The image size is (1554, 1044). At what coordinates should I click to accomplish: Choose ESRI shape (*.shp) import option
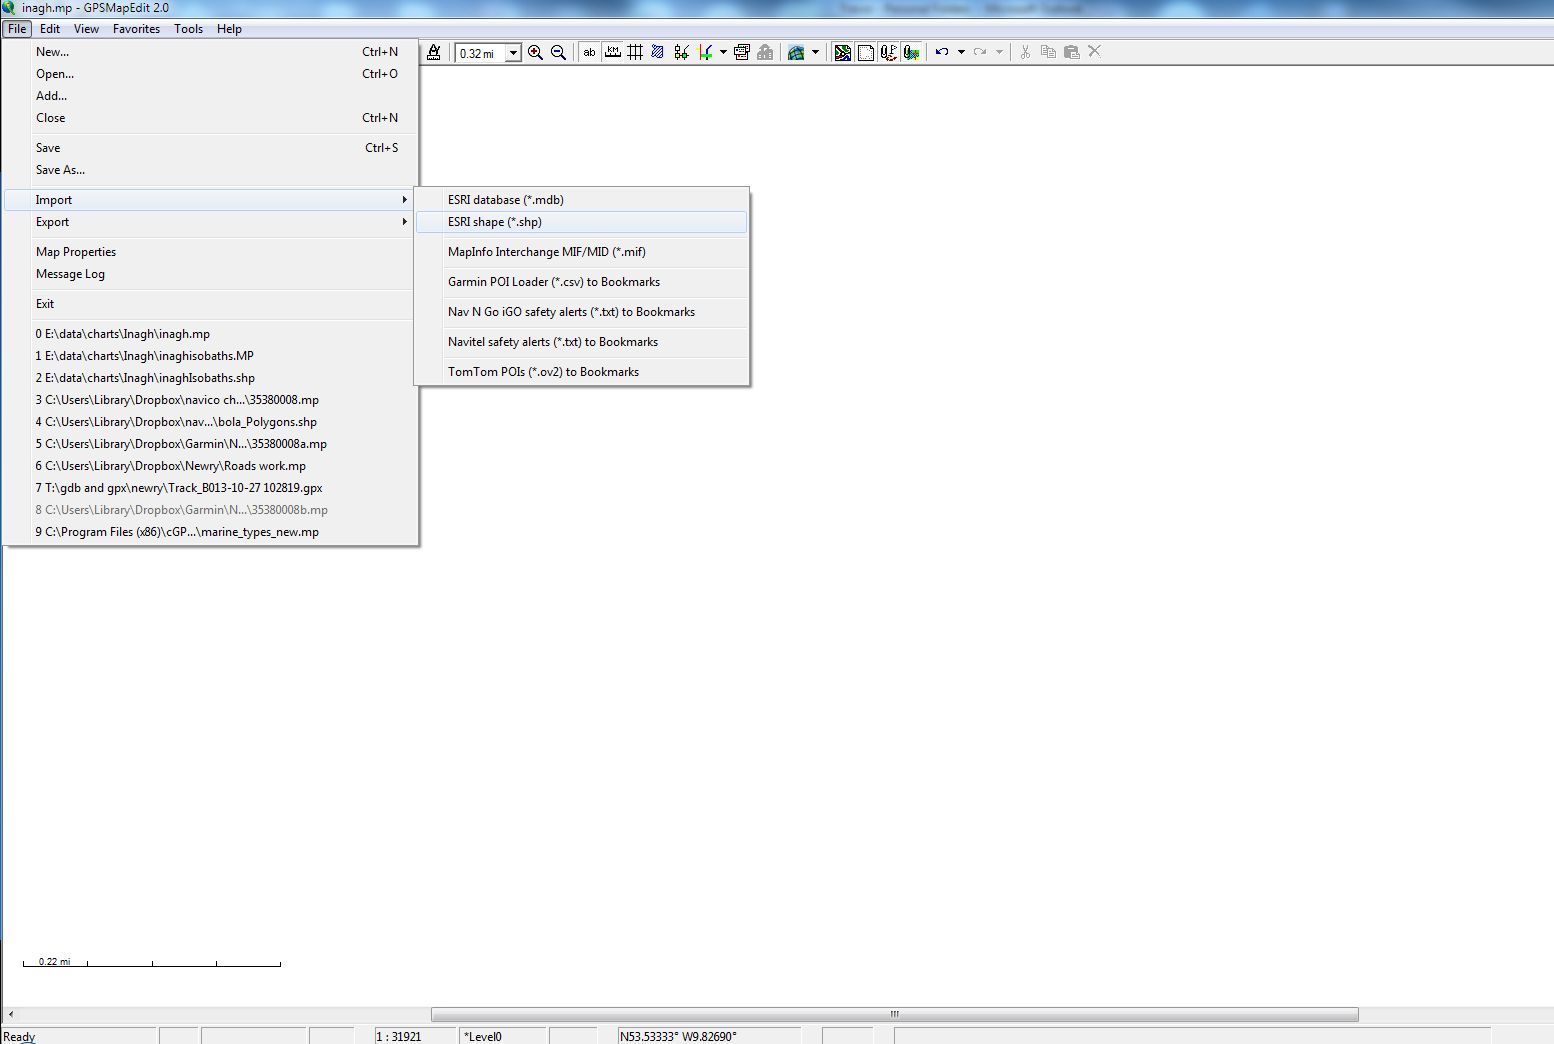[582, 222]
